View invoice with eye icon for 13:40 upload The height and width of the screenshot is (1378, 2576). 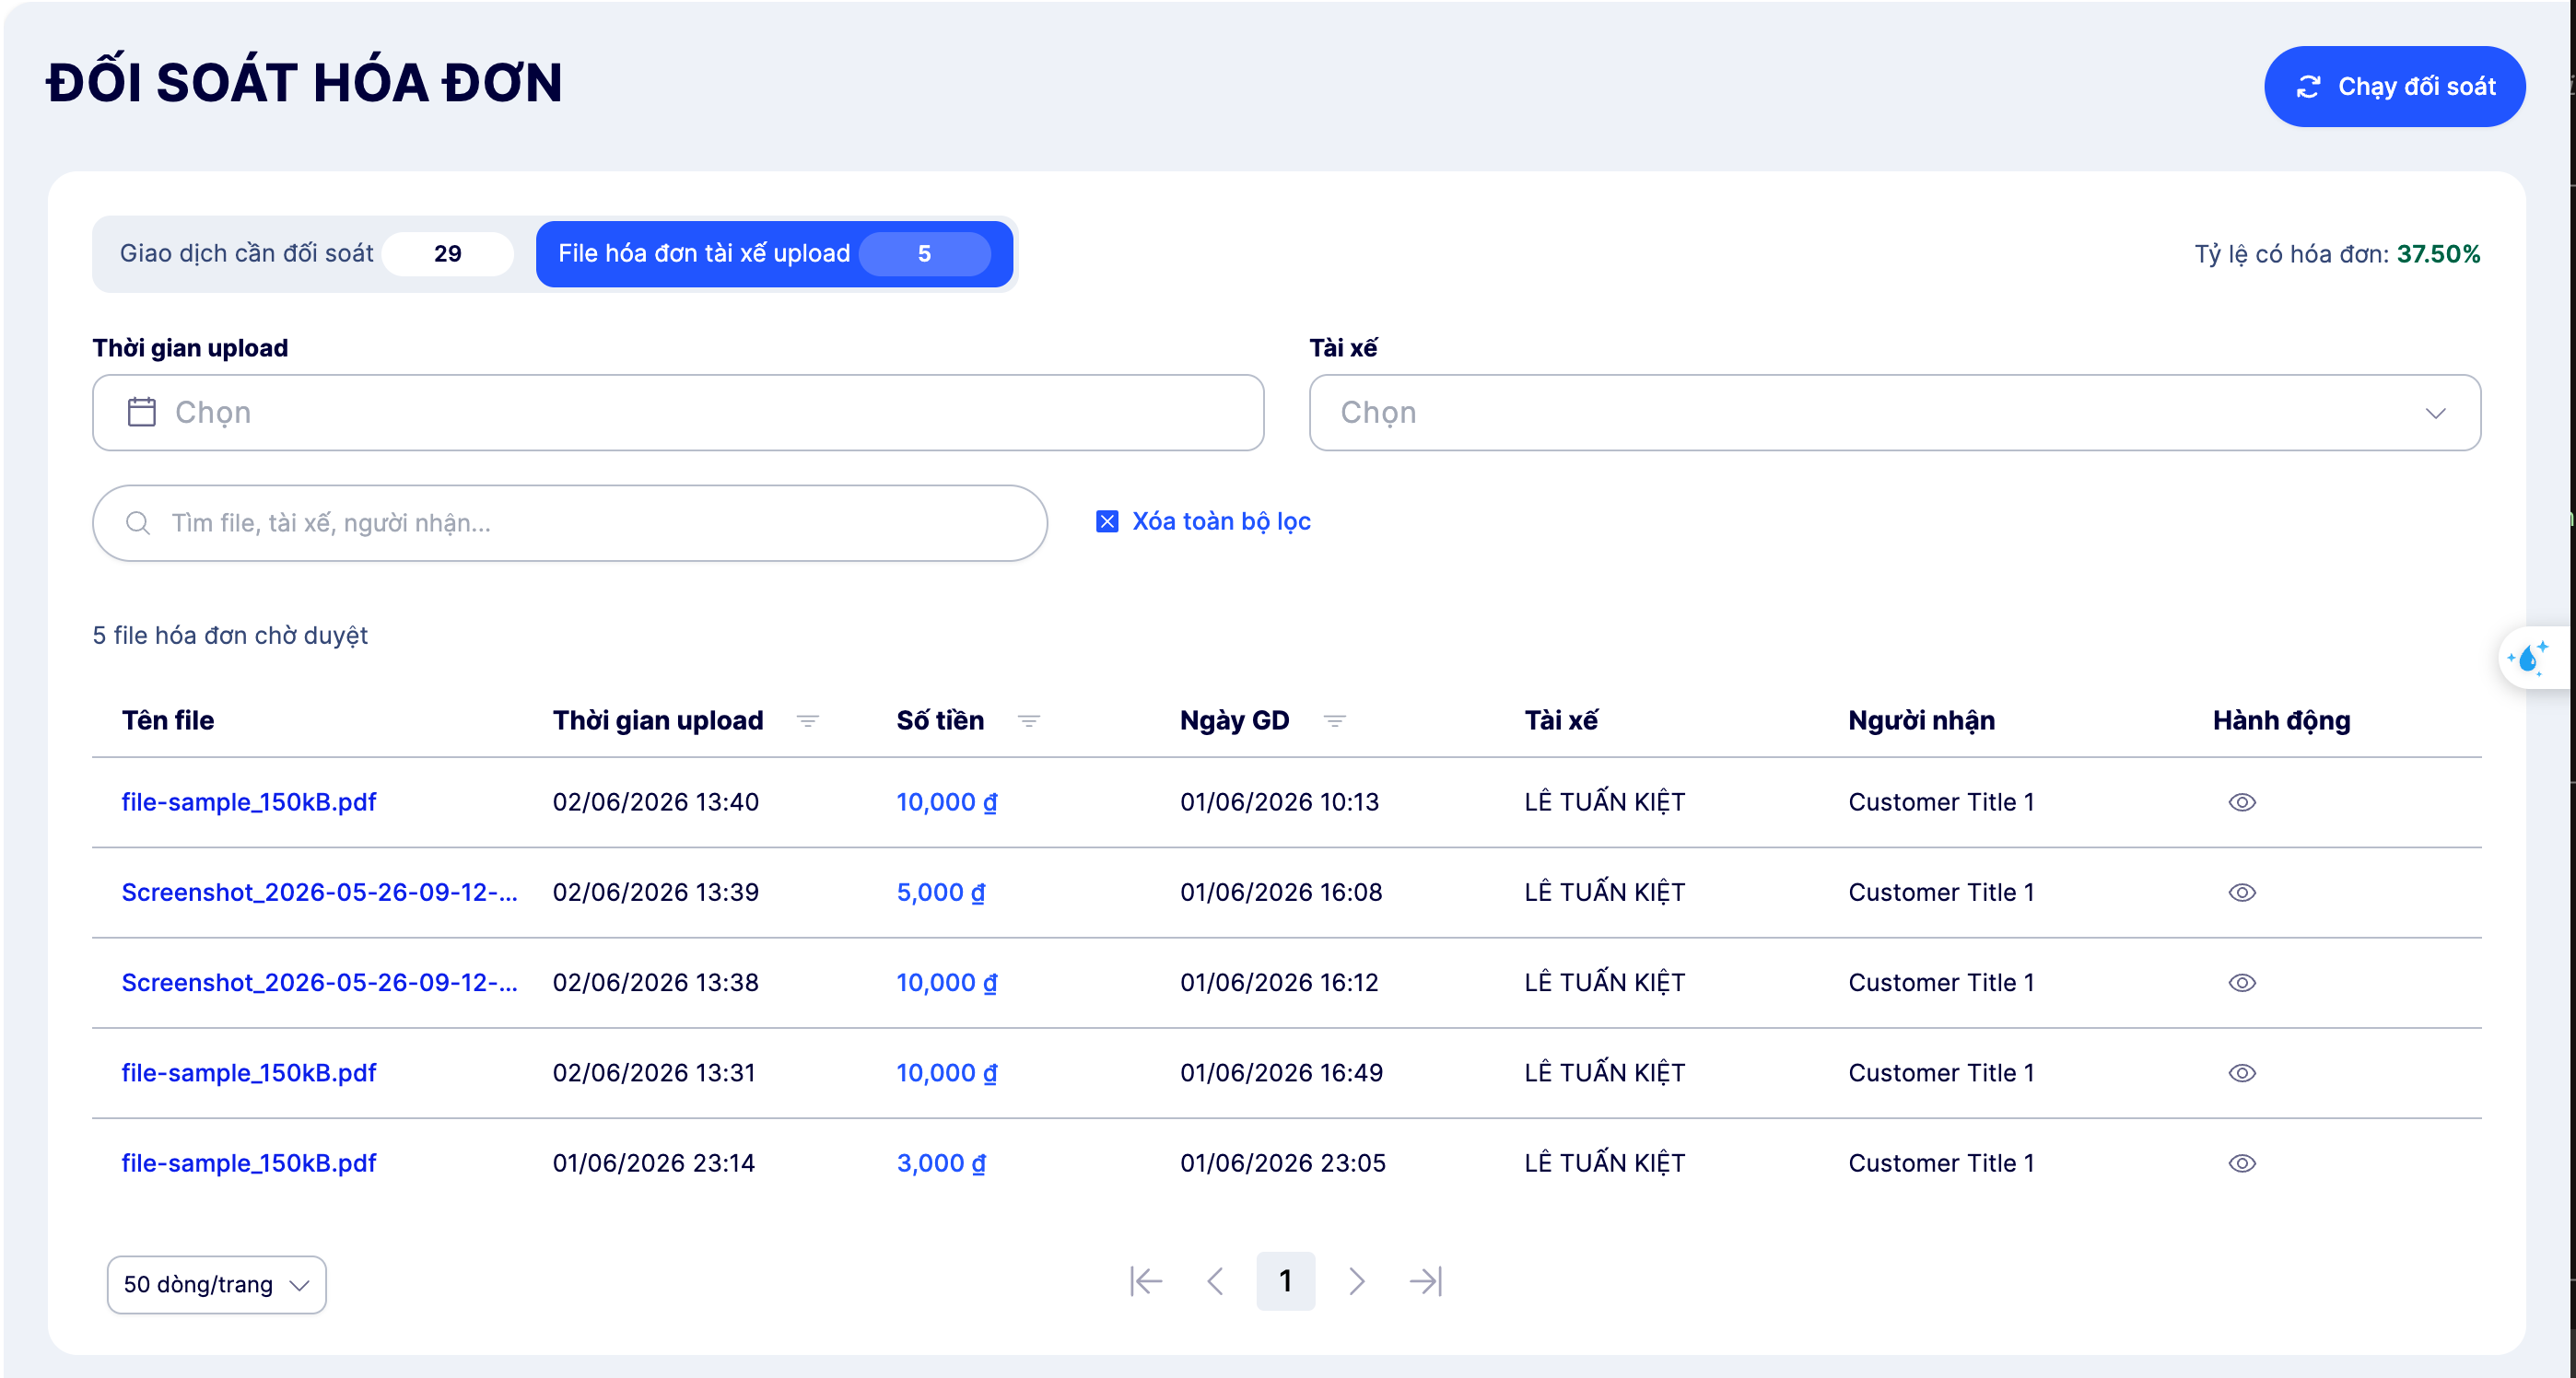[2242, 802]
